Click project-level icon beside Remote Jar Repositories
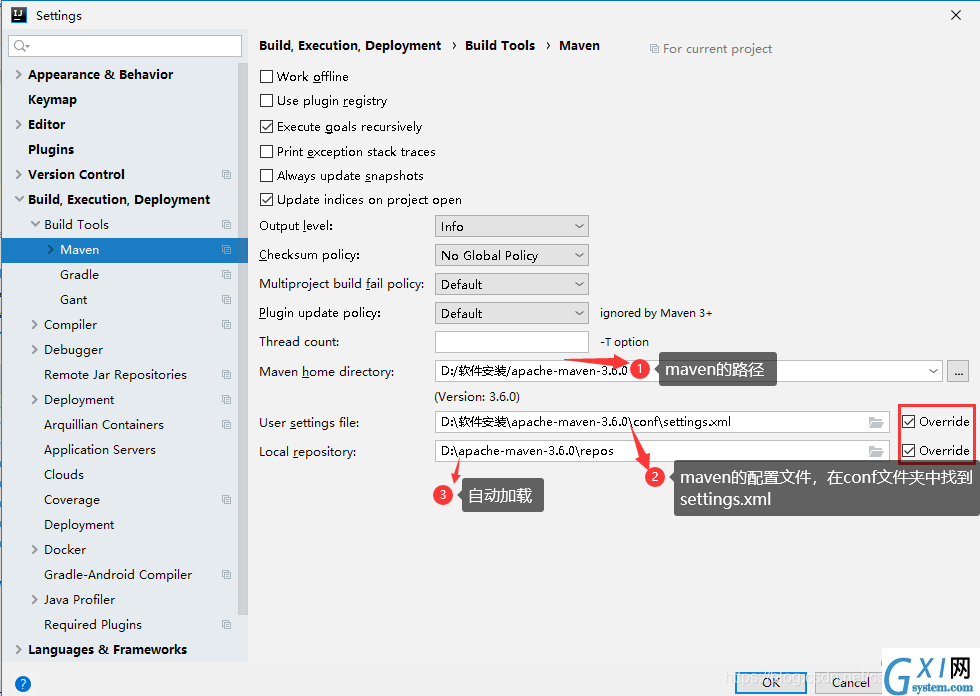The image size is (980, 696). (226, 374)
